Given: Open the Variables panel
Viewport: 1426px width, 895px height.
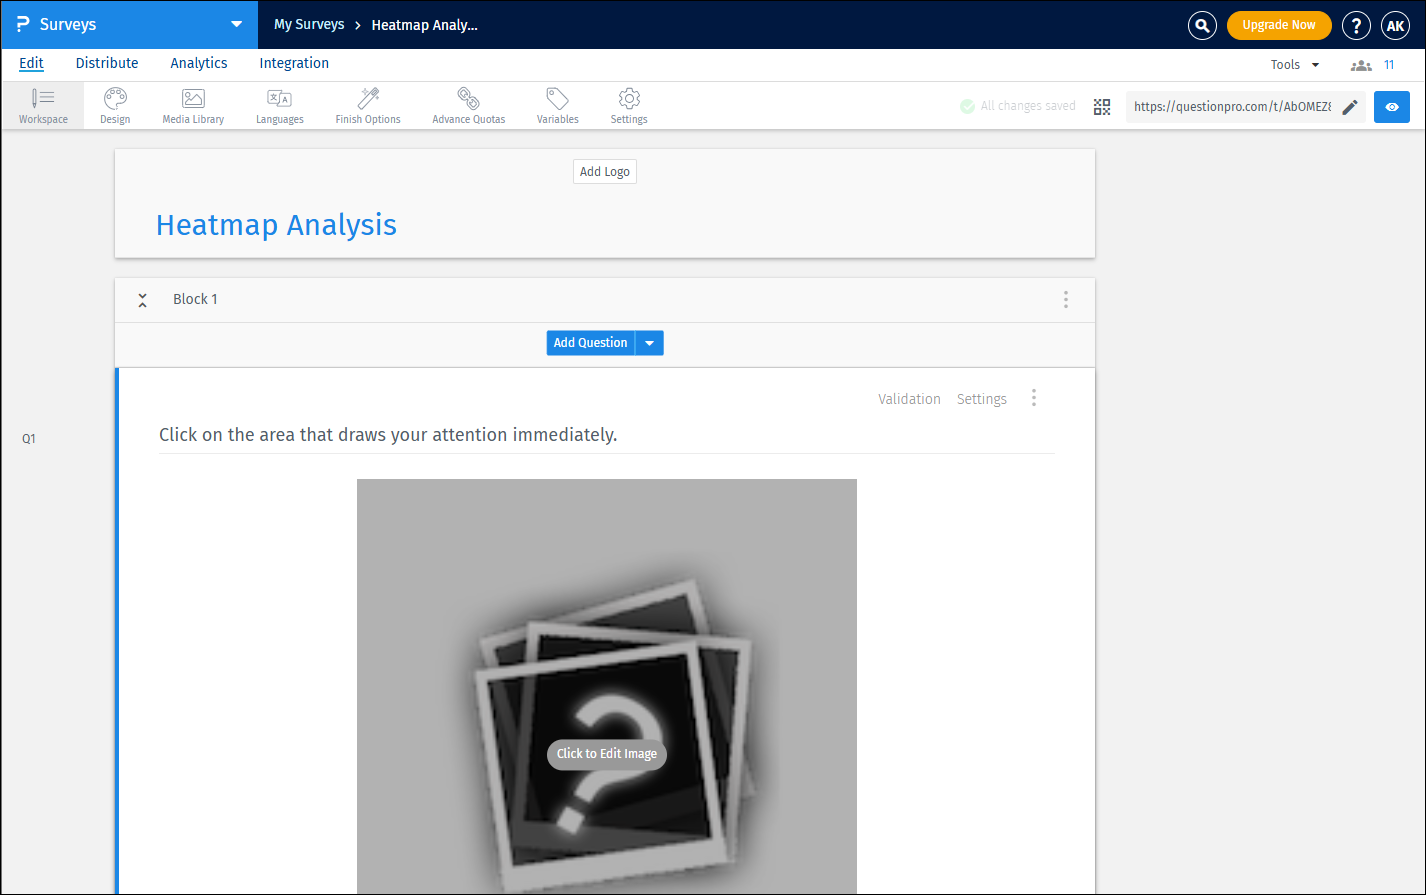Looking at the screenshot, I should click(557, 105).
